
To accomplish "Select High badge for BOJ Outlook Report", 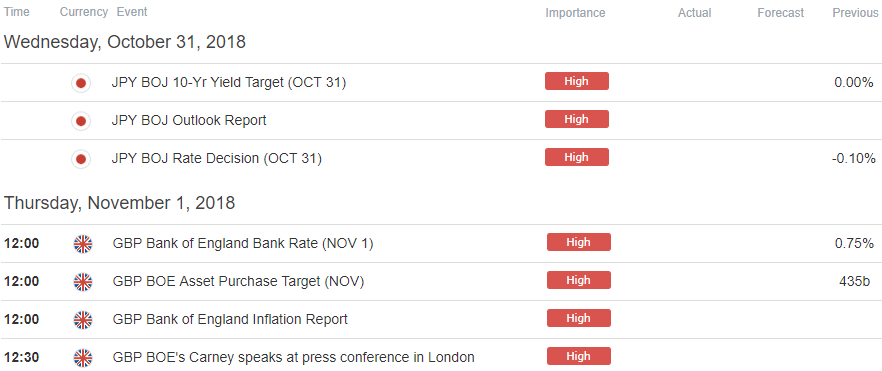I will (577, 119).
